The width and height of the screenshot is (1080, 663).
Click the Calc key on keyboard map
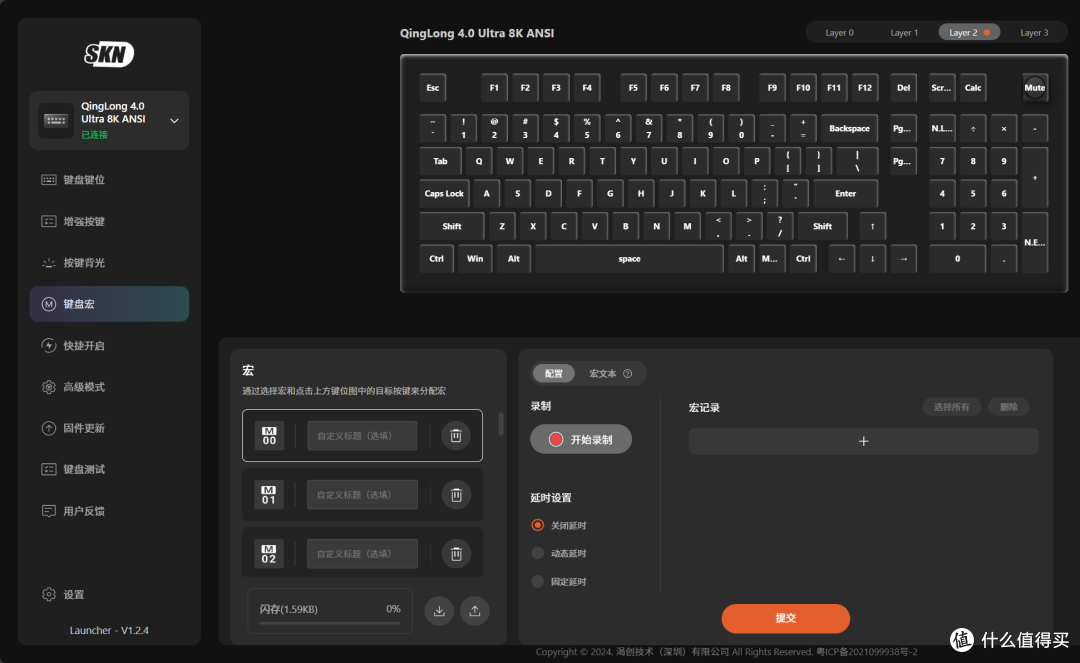[x=973, y=87]
